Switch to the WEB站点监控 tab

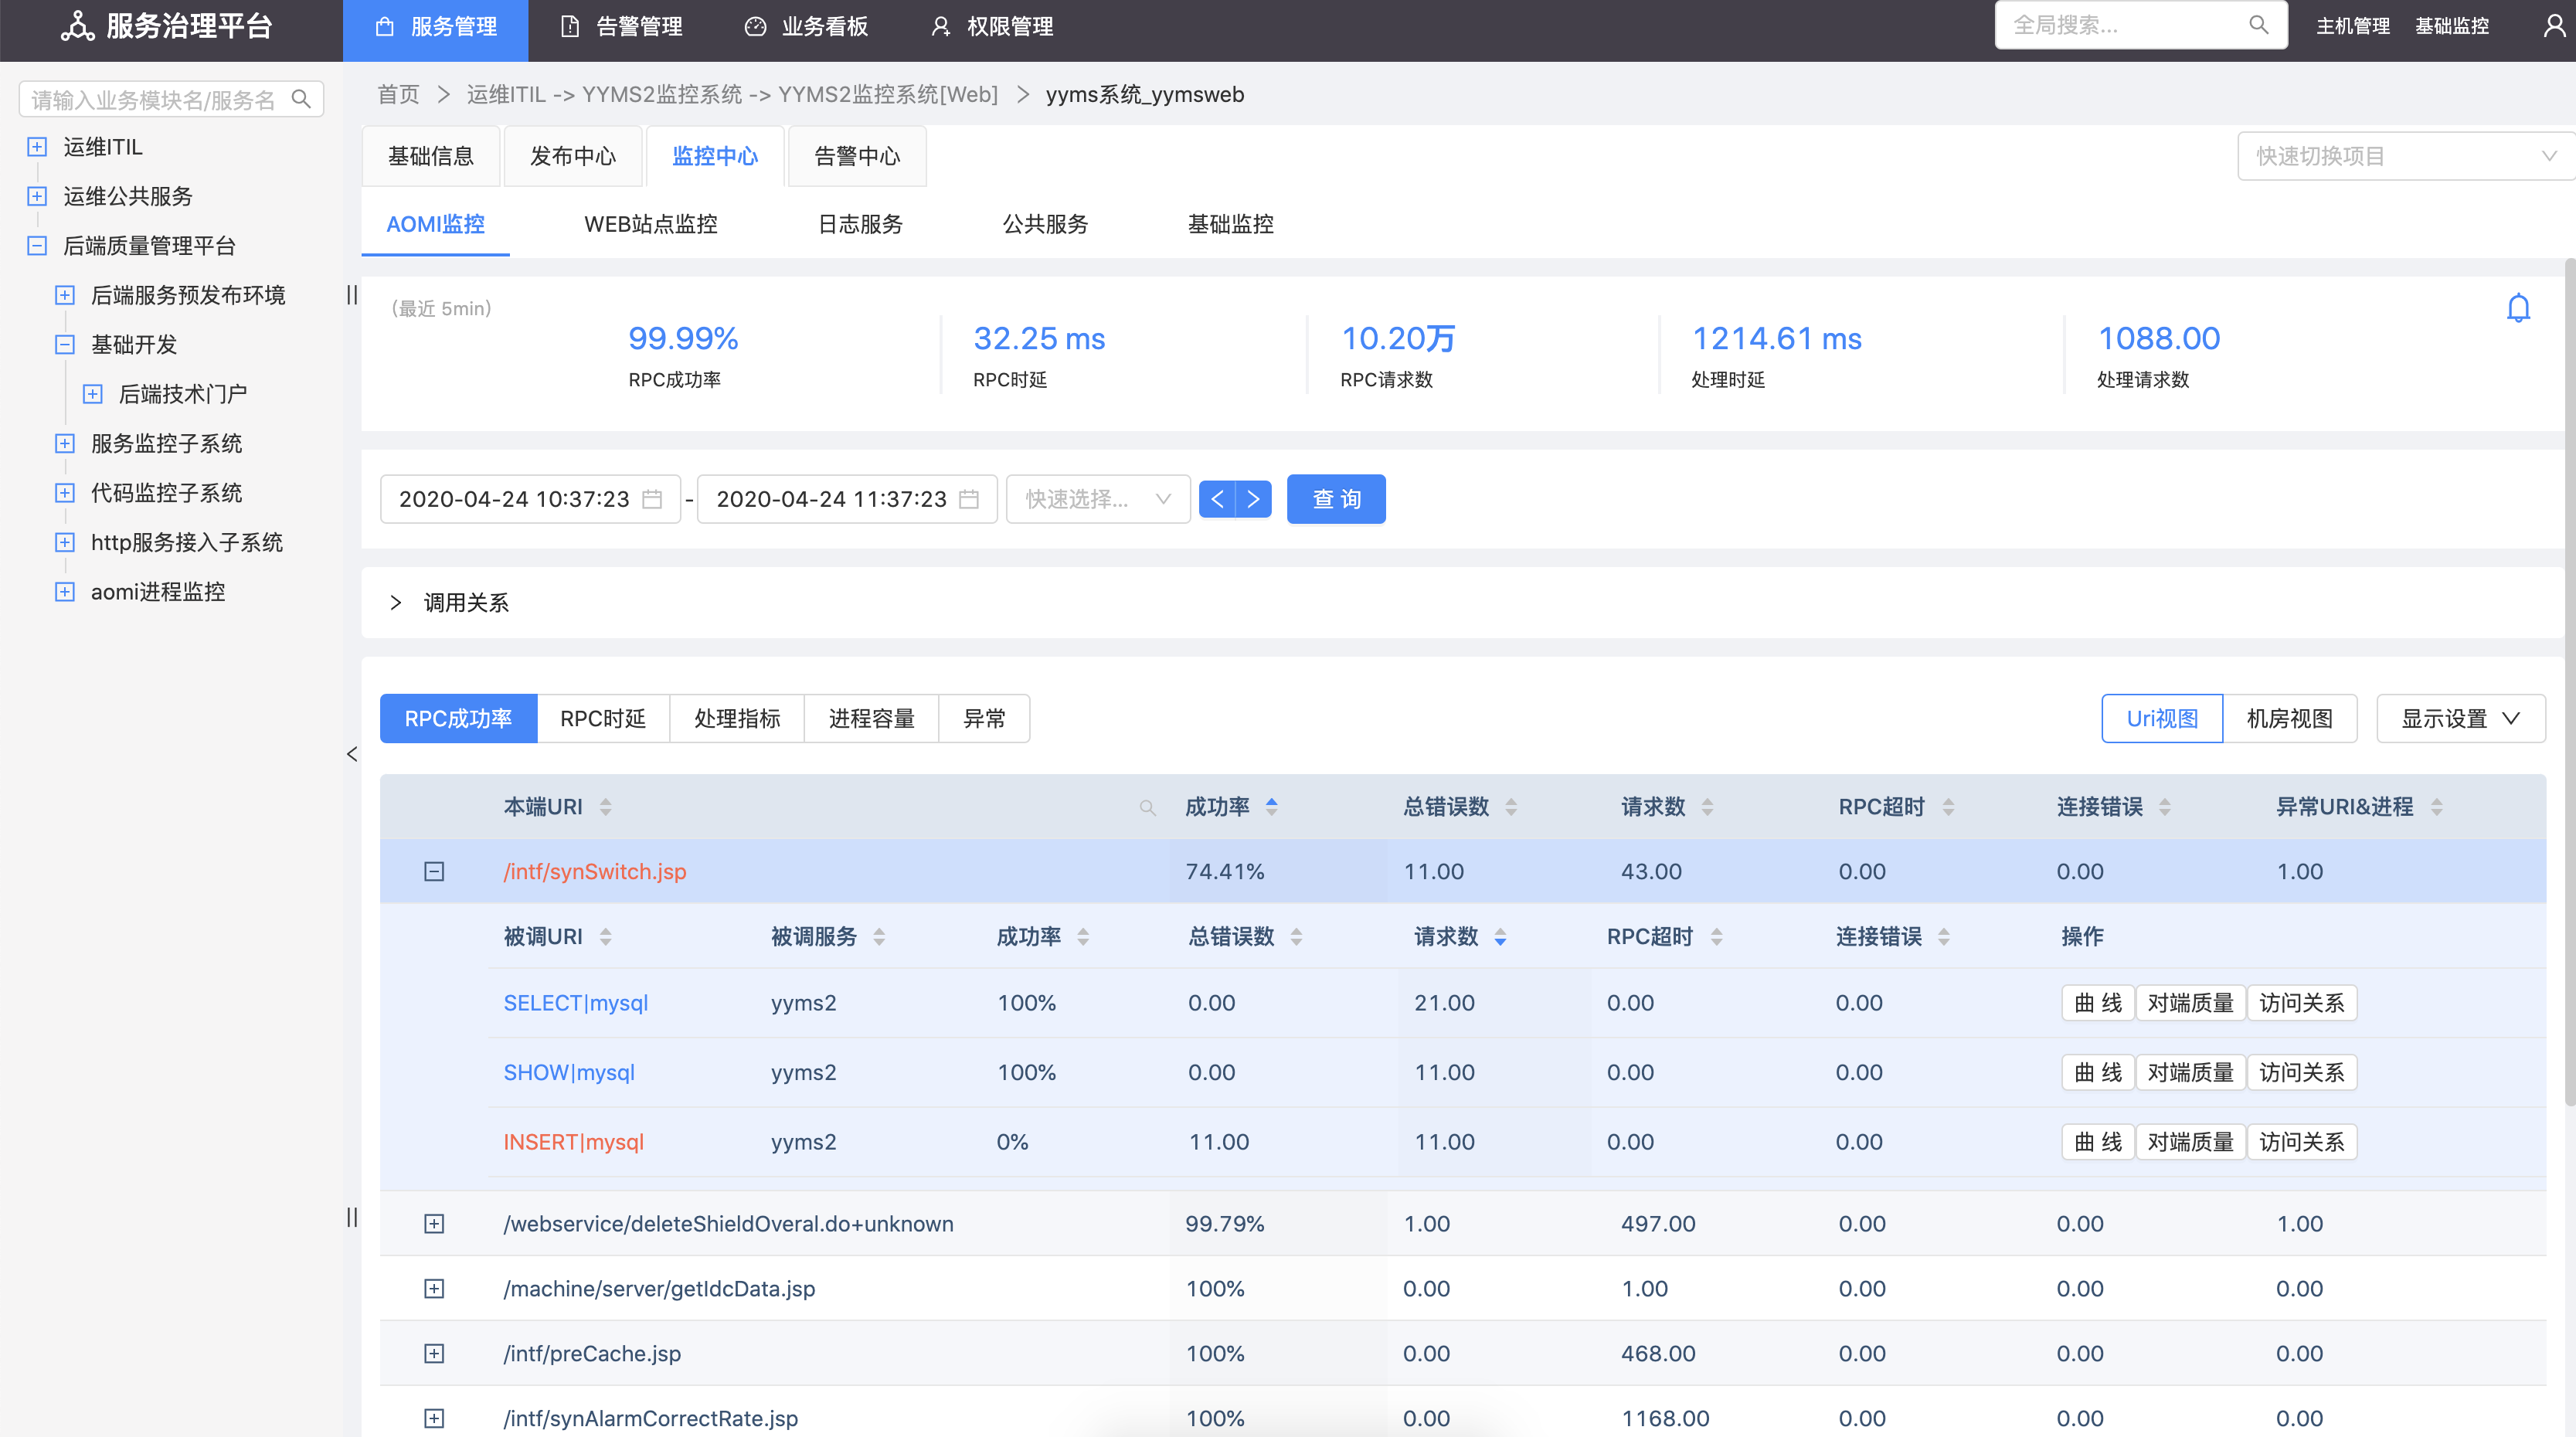[650, 224]
